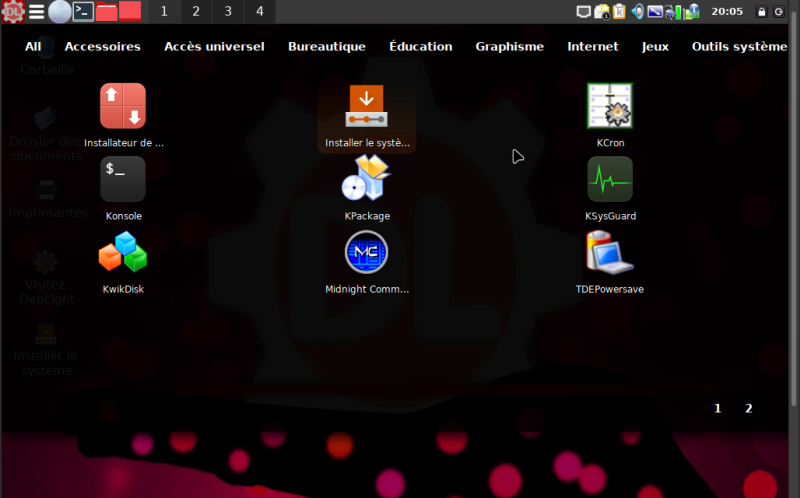
Task: Launch KSysGuard system monitor
Action: 610,180
